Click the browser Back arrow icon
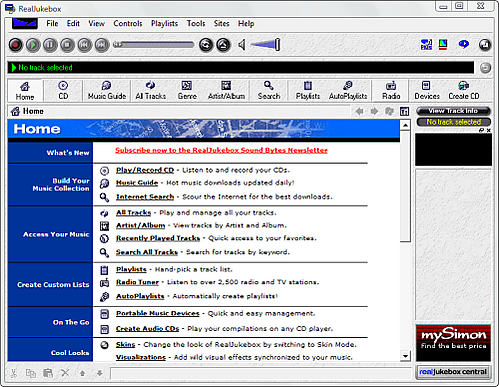Image resolution: width=499 pixels, height=387 pixels. (x=359, y=111)
